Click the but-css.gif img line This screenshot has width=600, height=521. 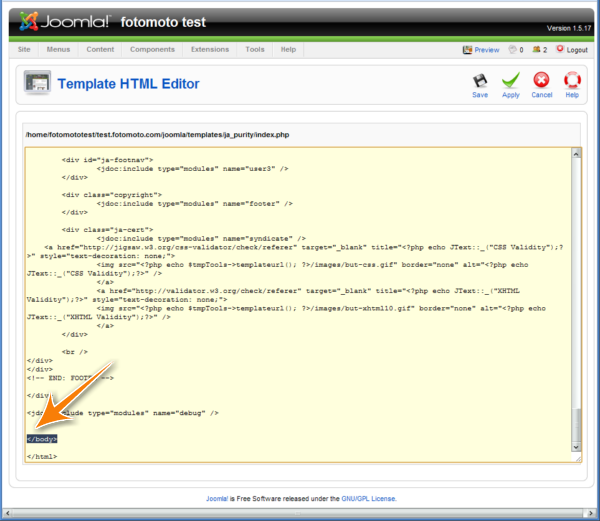coord(312,265)
